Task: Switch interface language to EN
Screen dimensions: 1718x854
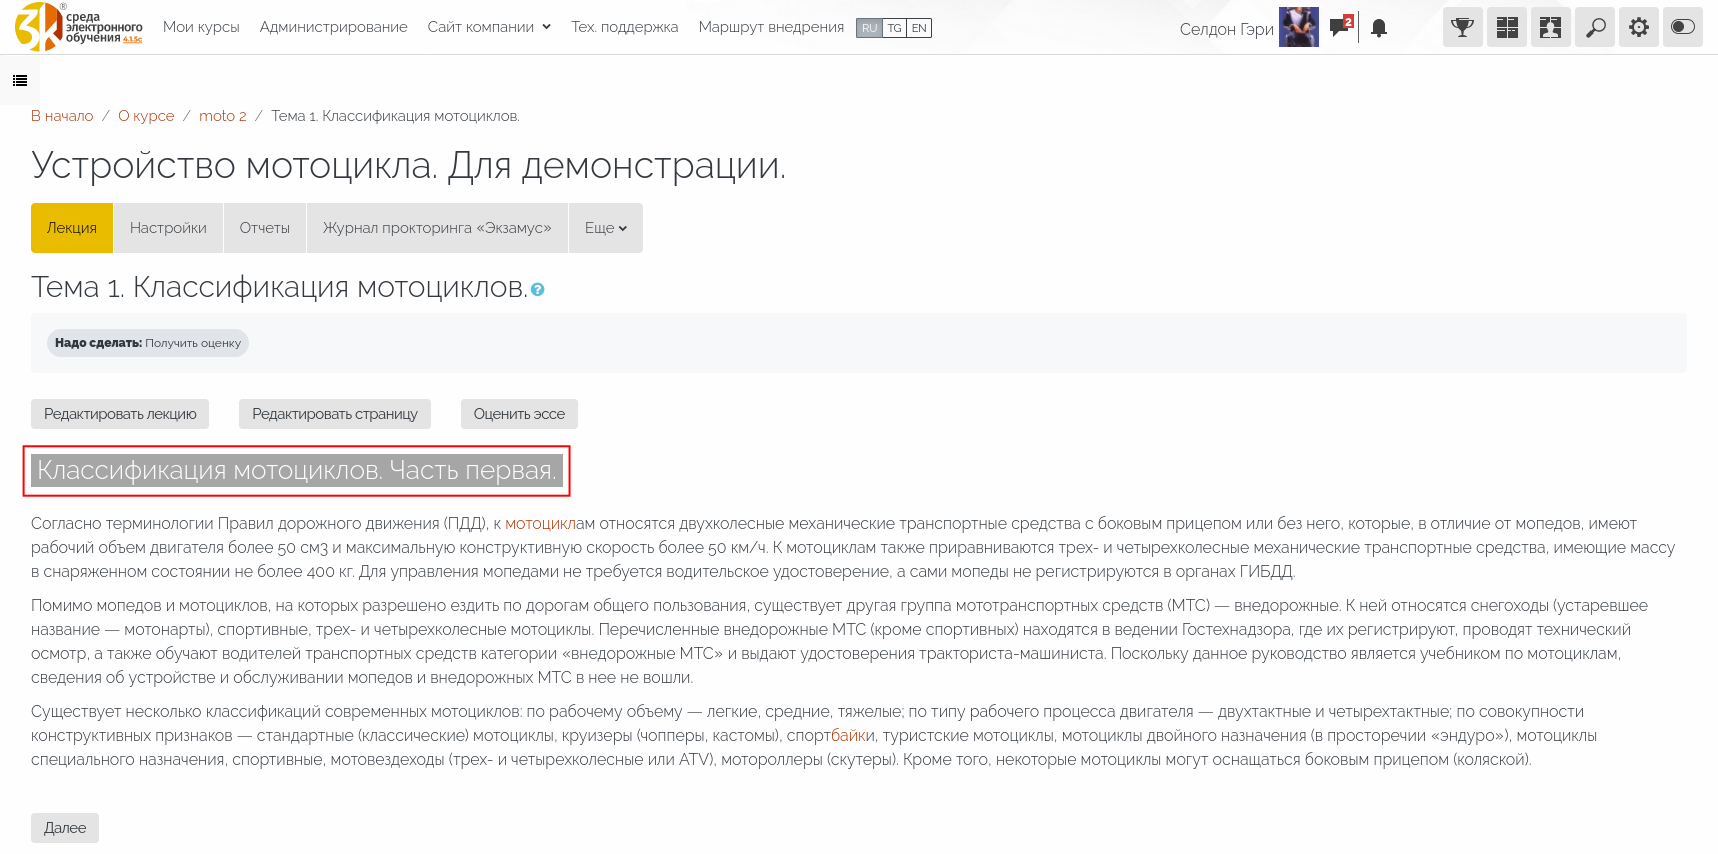Action: tap(919, 28)
